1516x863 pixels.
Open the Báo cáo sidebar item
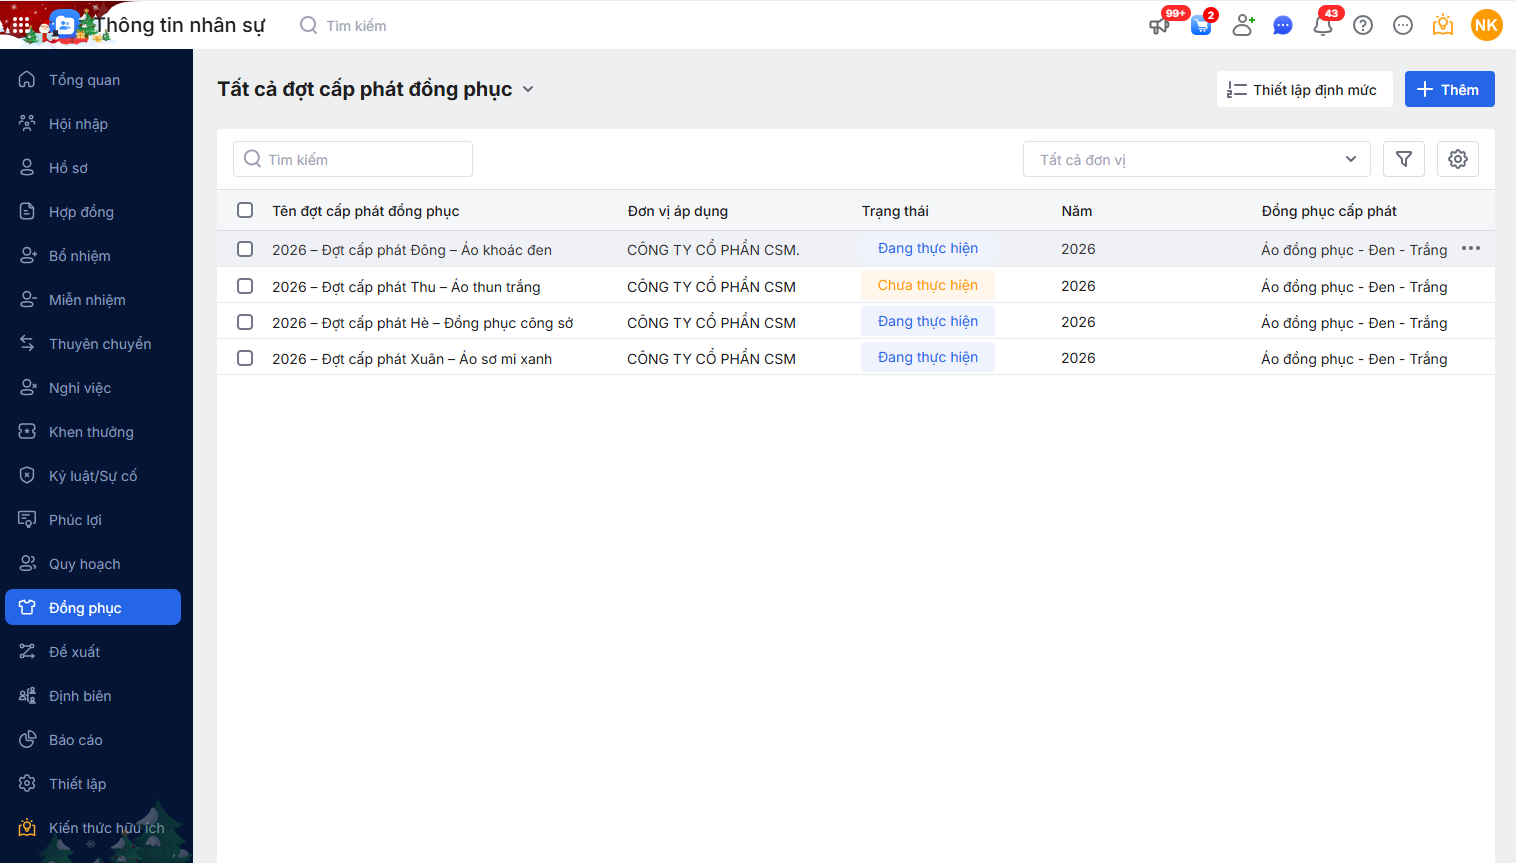76,740
